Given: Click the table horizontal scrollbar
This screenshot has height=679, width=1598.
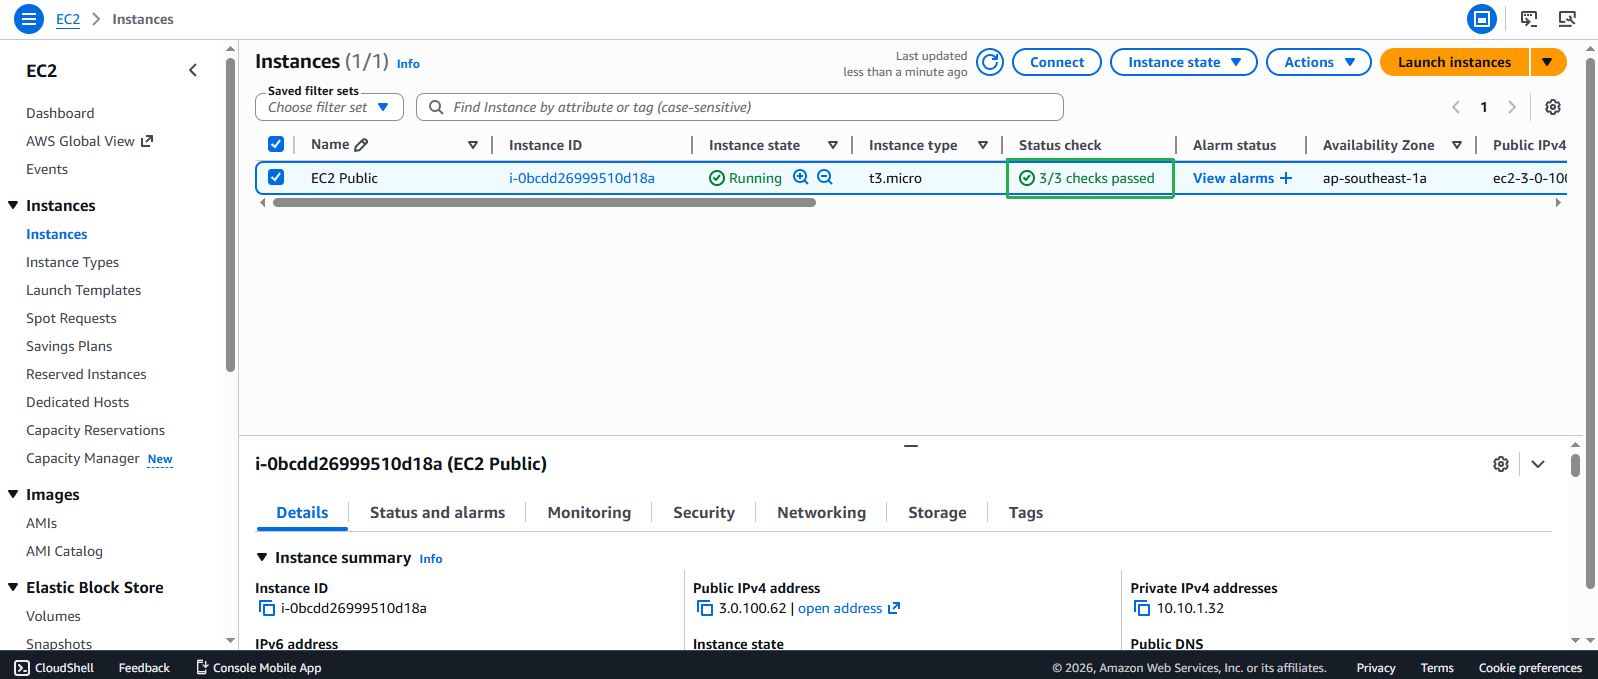Looking at the screenshot, I should pyautogui.click(x=544, y=203).
